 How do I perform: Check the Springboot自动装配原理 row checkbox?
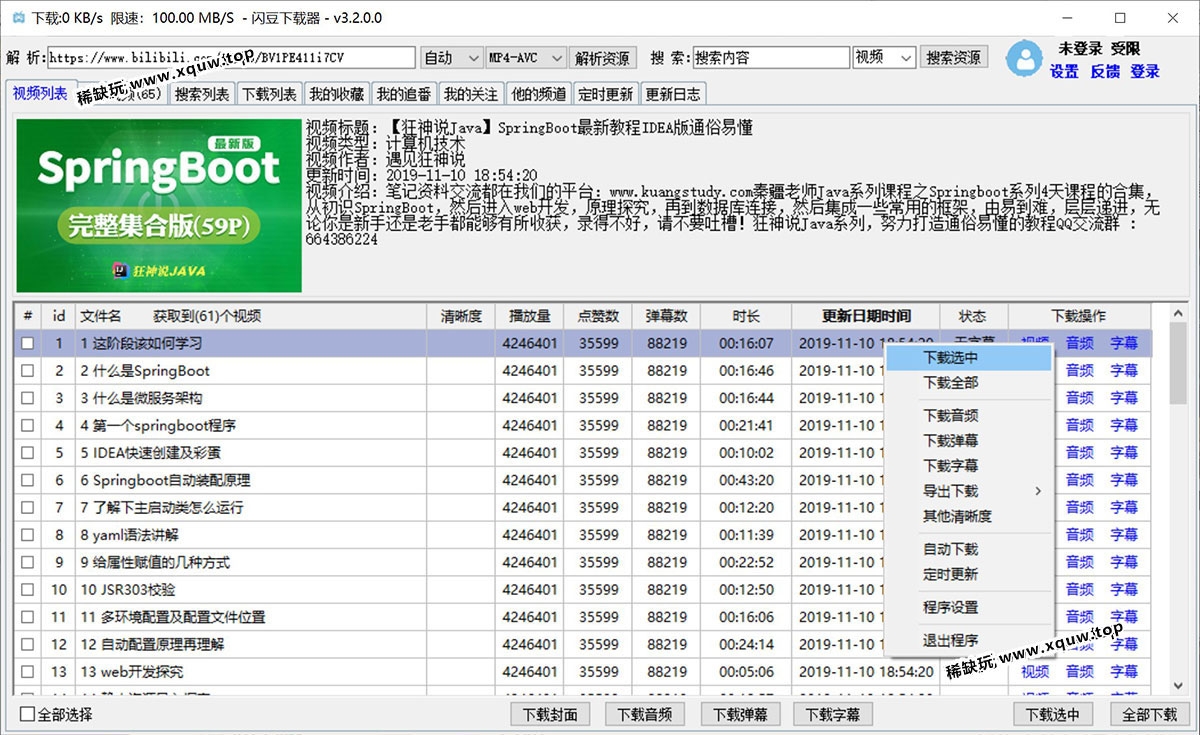[x=28, y=481]
